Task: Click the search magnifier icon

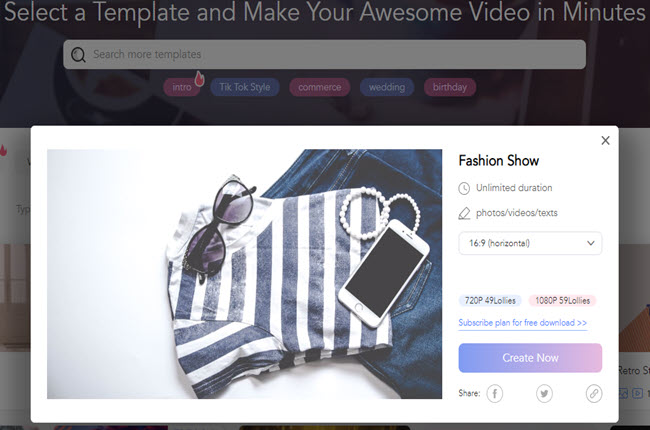Action: coord(78,54)
